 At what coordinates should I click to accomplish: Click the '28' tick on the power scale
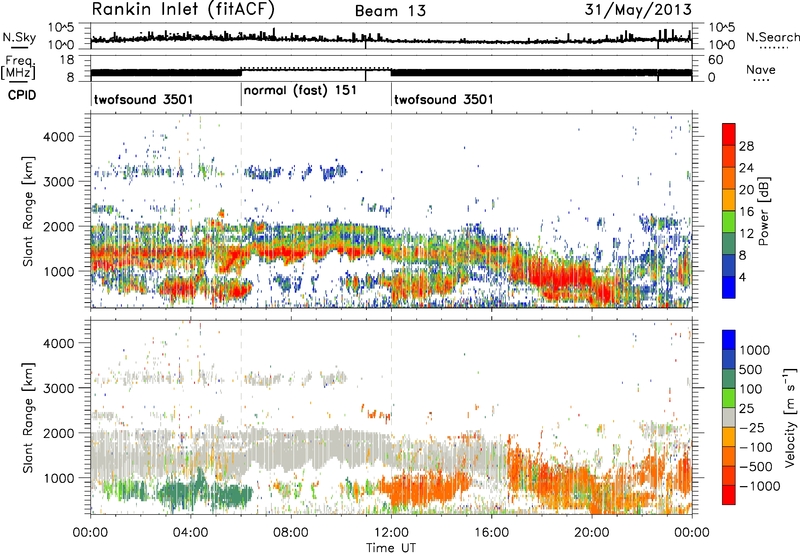coord(746,146)
